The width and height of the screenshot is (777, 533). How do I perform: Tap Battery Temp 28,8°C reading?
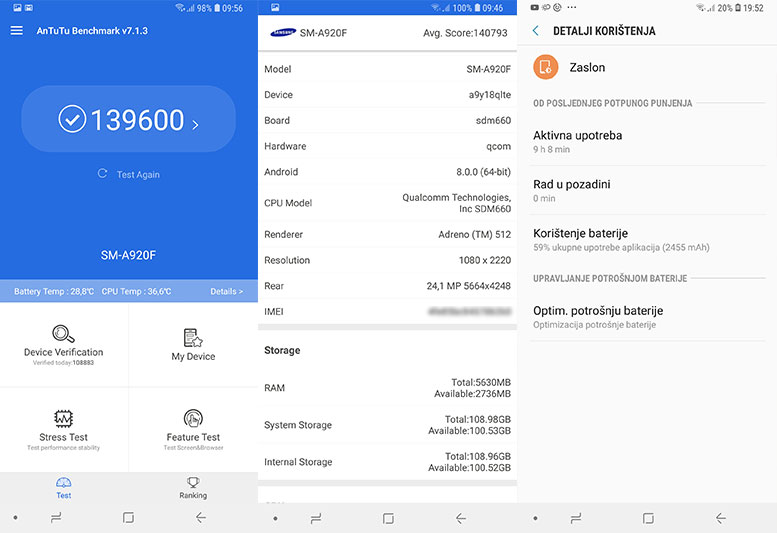click(54, 291)
